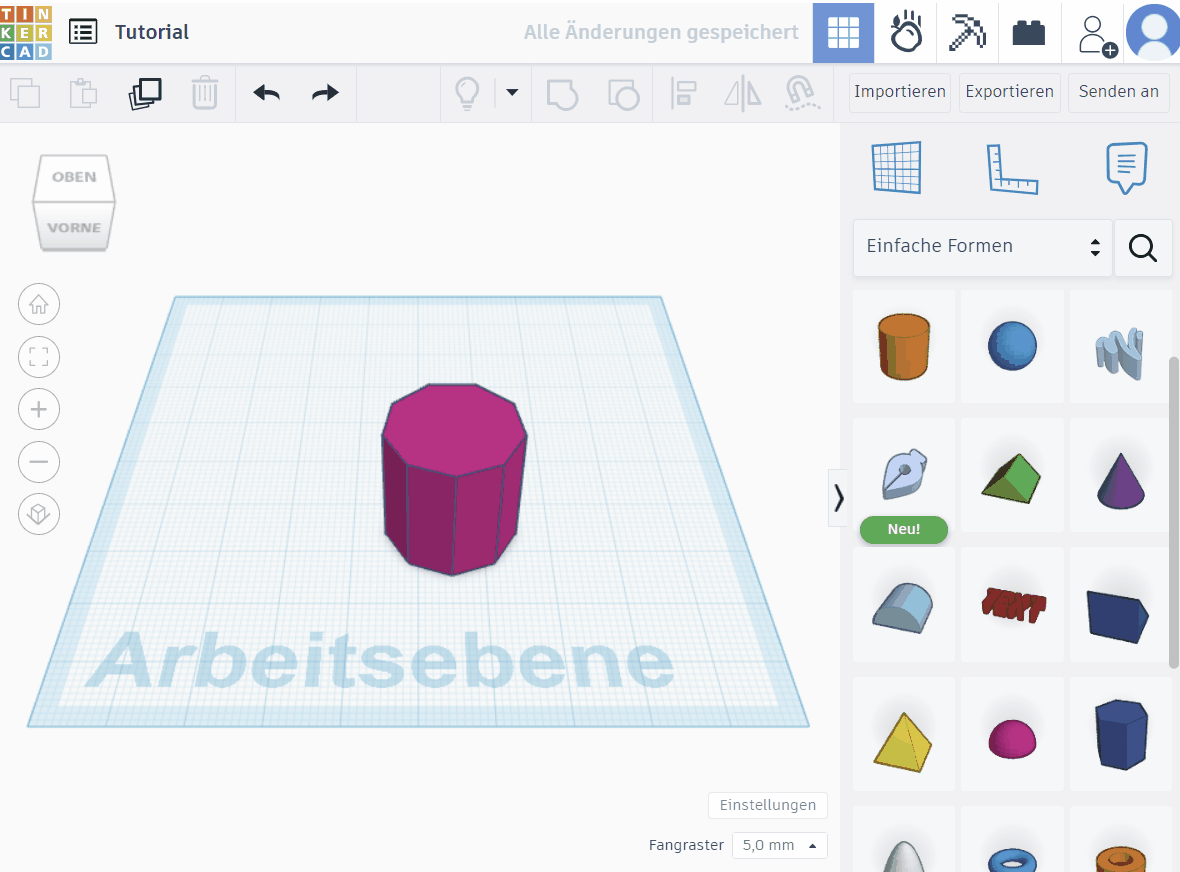This screenshot has width=1180, height=872.
Task: Pick the dark blue wedge shape
Action: pos(1118,616)
